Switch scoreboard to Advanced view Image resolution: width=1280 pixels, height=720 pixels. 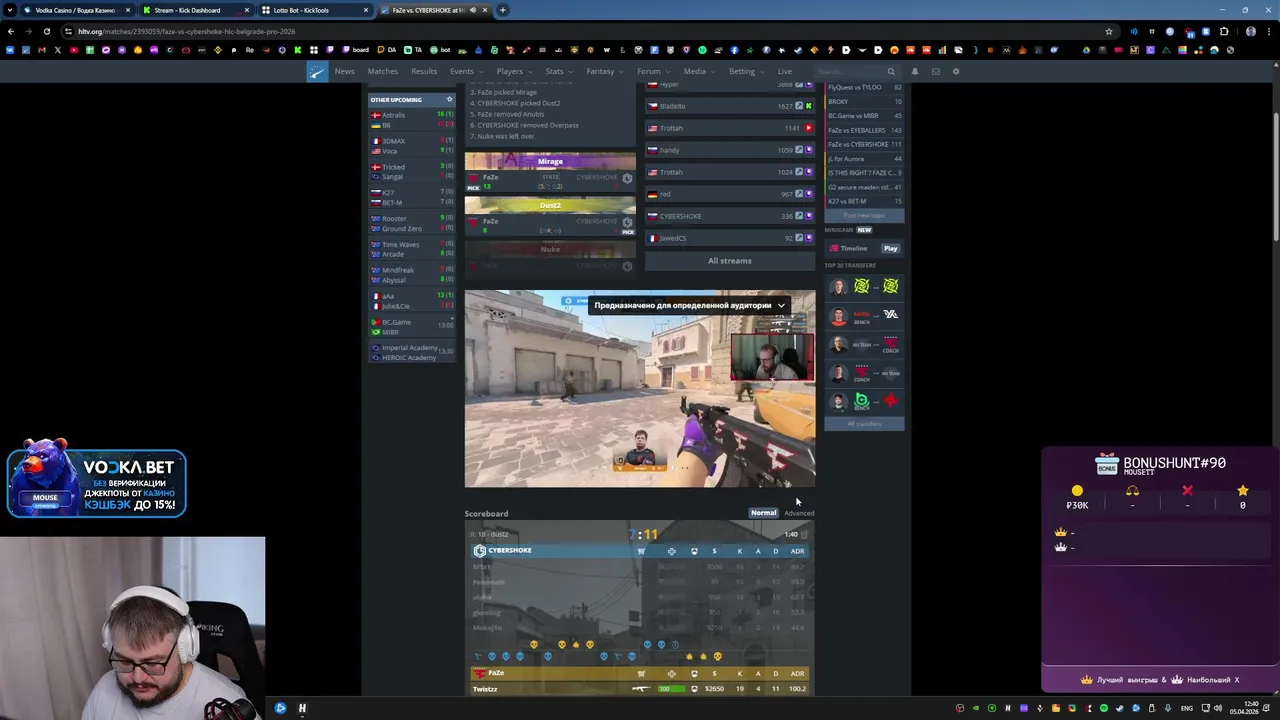[x=799, y=513]
